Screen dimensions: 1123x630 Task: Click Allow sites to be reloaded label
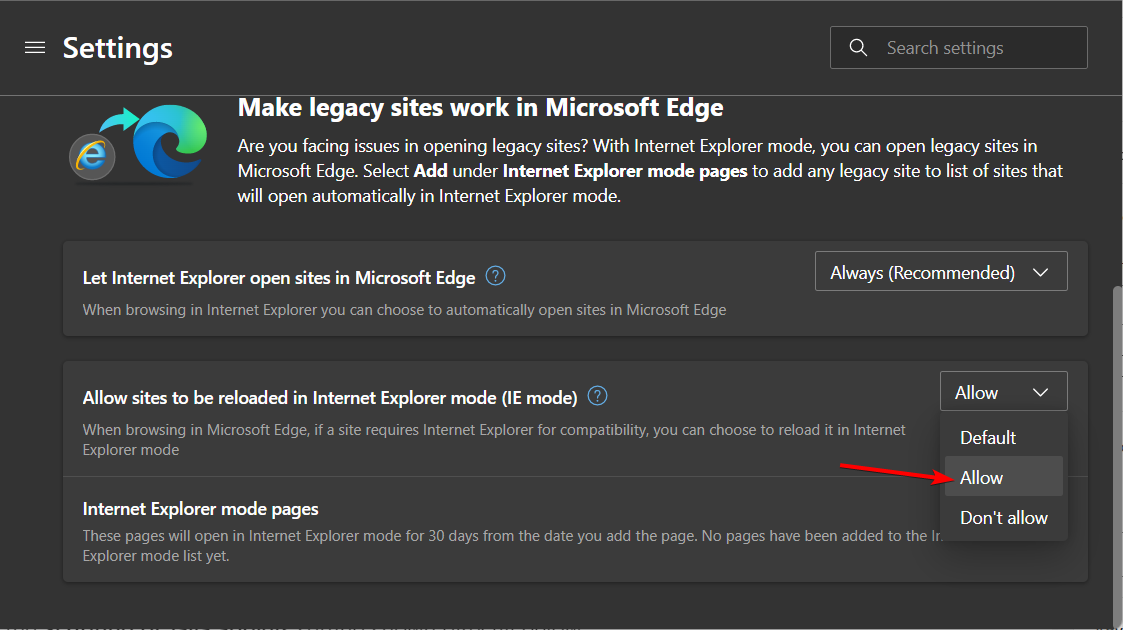[x=329, y=397]
